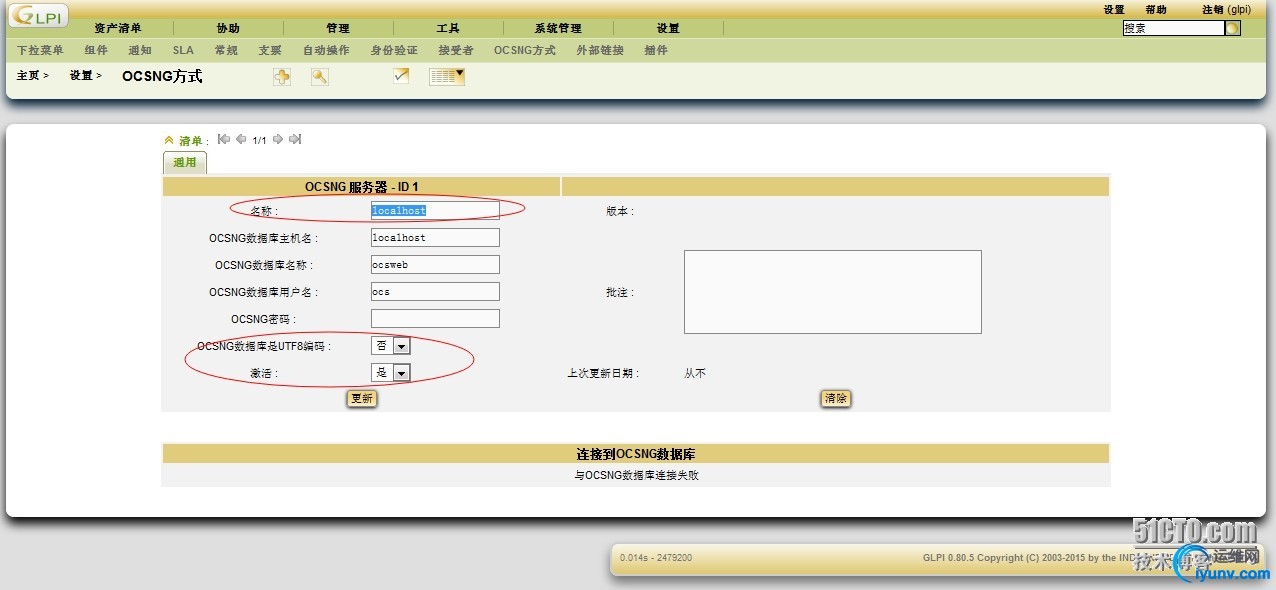This screenshot has height=590, width=1276.
Task: Go to last record arrow icon
Action: point(295,139)
